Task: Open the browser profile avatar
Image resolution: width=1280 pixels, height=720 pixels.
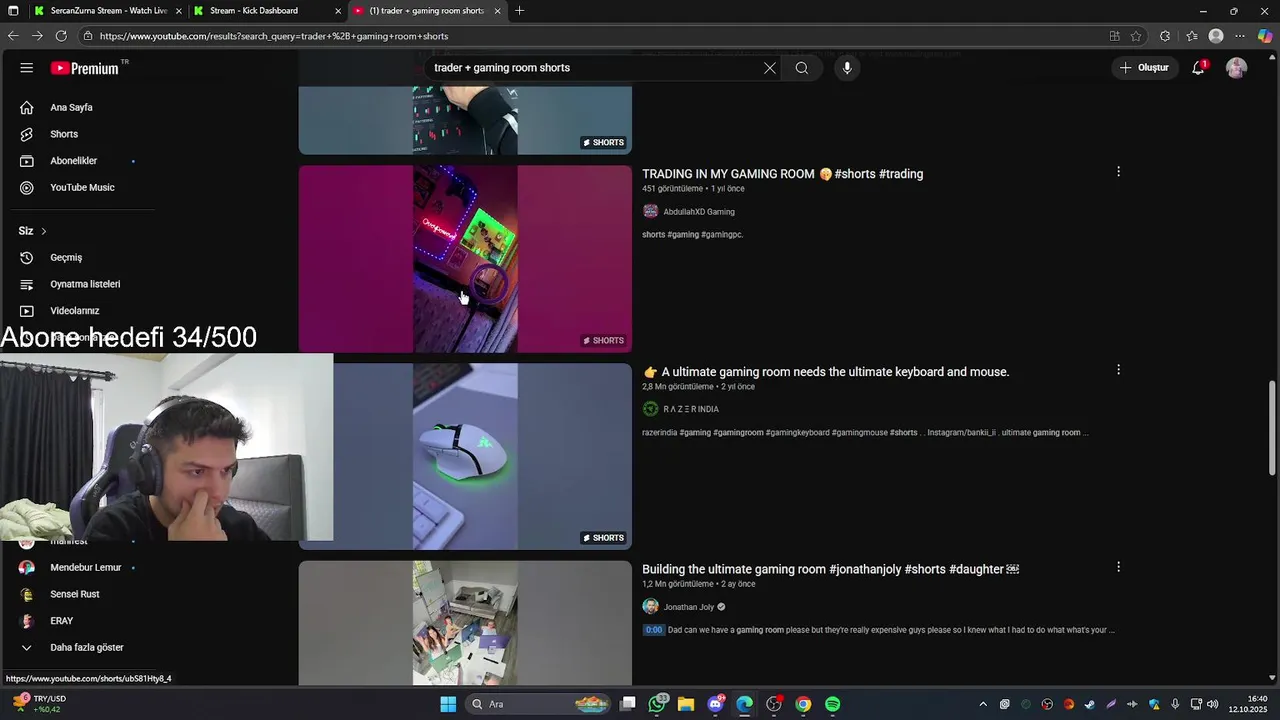Action: (x=1216, y=36)
